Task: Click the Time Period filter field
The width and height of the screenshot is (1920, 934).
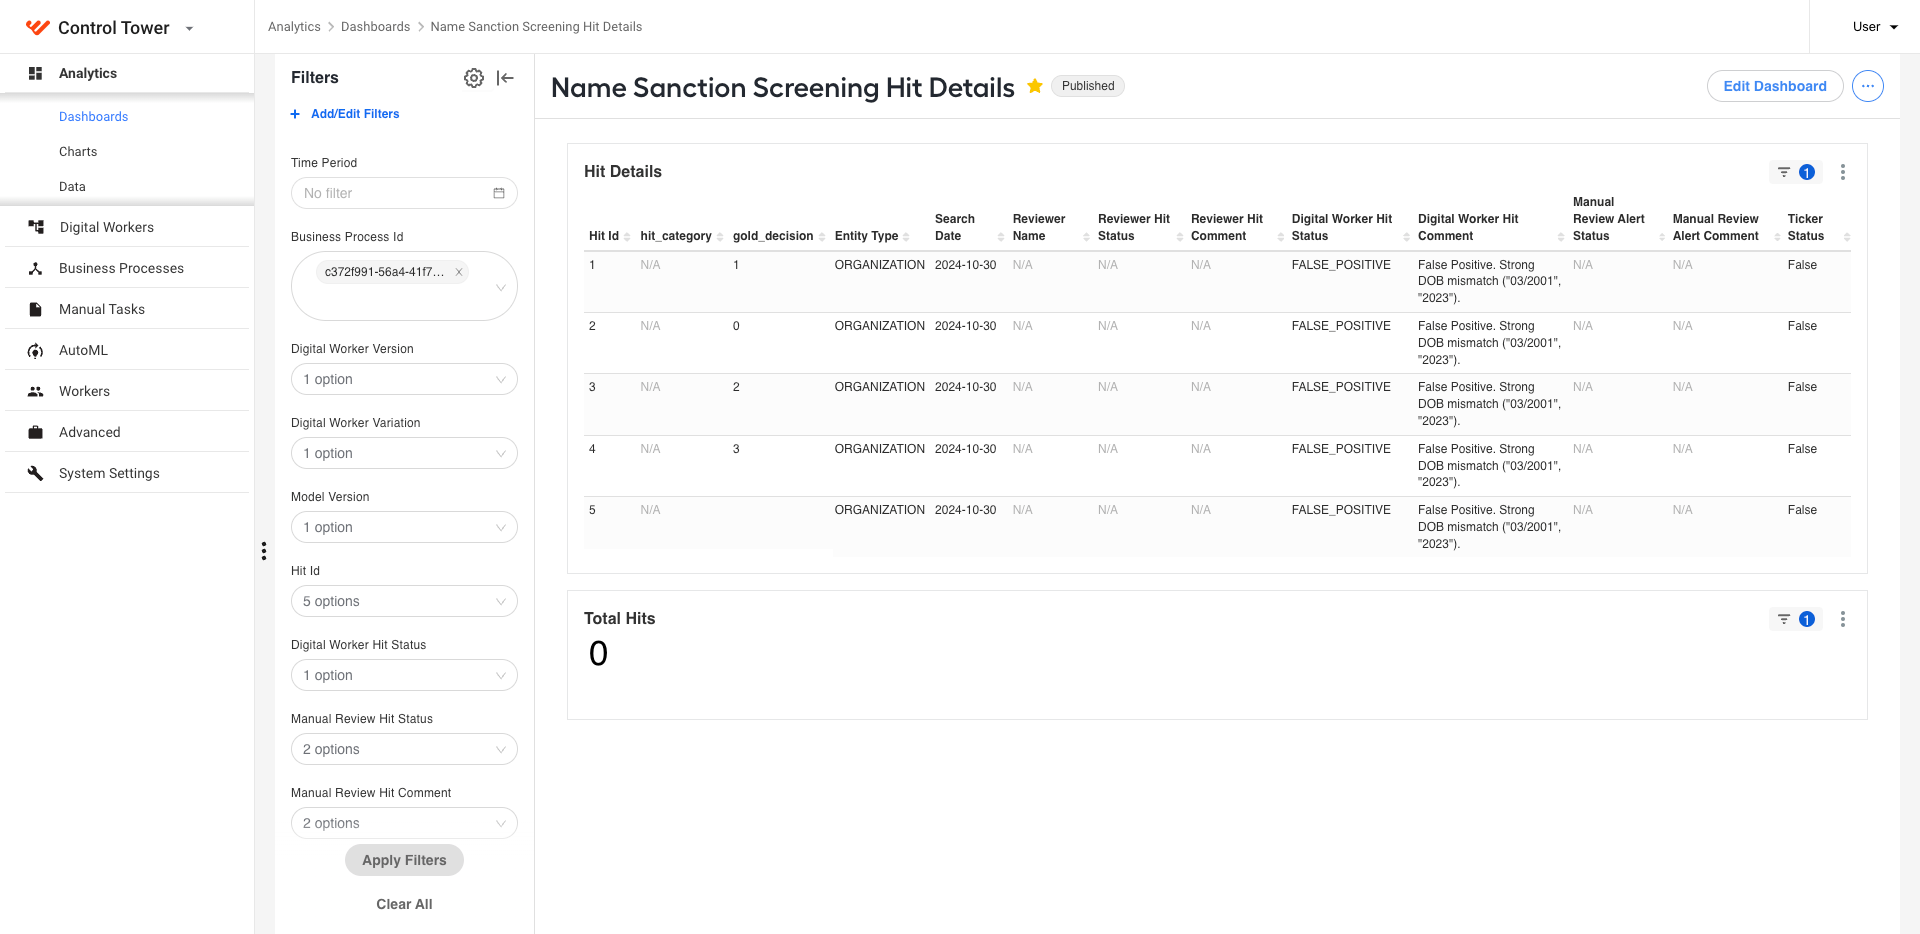Action: point(404,193)
